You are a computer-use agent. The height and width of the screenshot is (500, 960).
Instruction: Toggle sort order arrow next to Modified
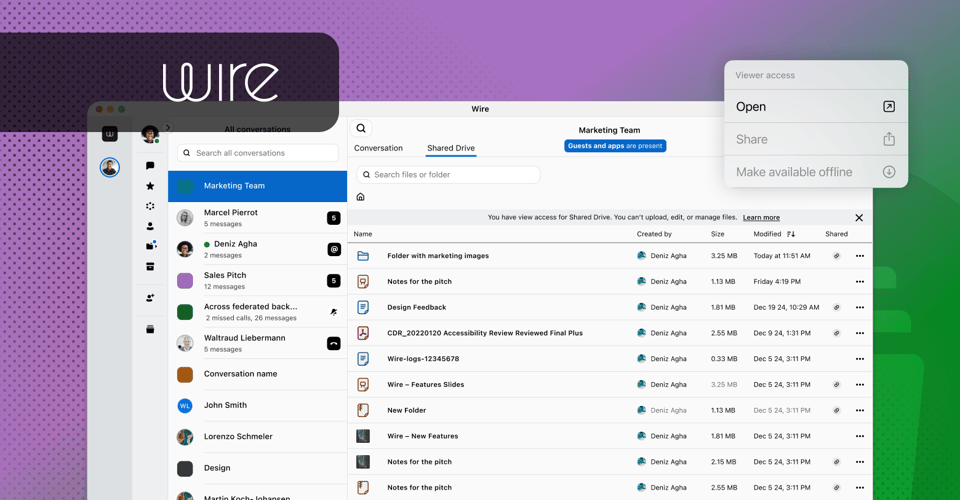pos(791,234)
